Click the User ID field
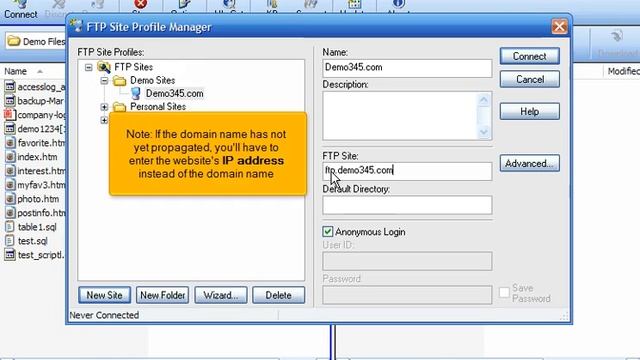The height and width of the screenshot is (360, 640). click(x=407, y=261)
